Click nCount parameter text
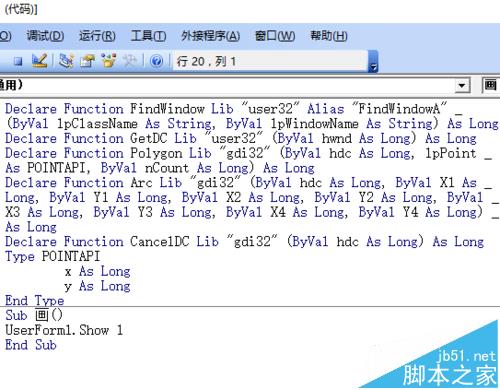This screenshot has width=500, height=390. coord(167,168)
